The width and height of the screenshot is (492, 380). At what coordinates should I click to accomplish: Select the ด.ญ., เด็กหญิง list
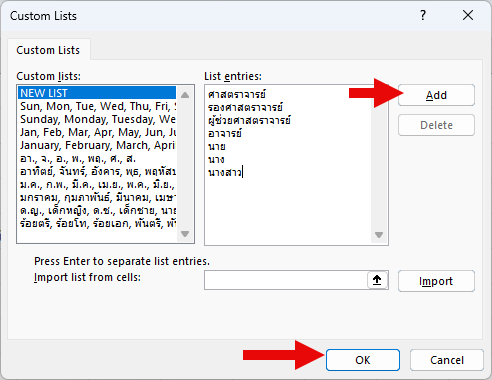click(x=97, y=210)
